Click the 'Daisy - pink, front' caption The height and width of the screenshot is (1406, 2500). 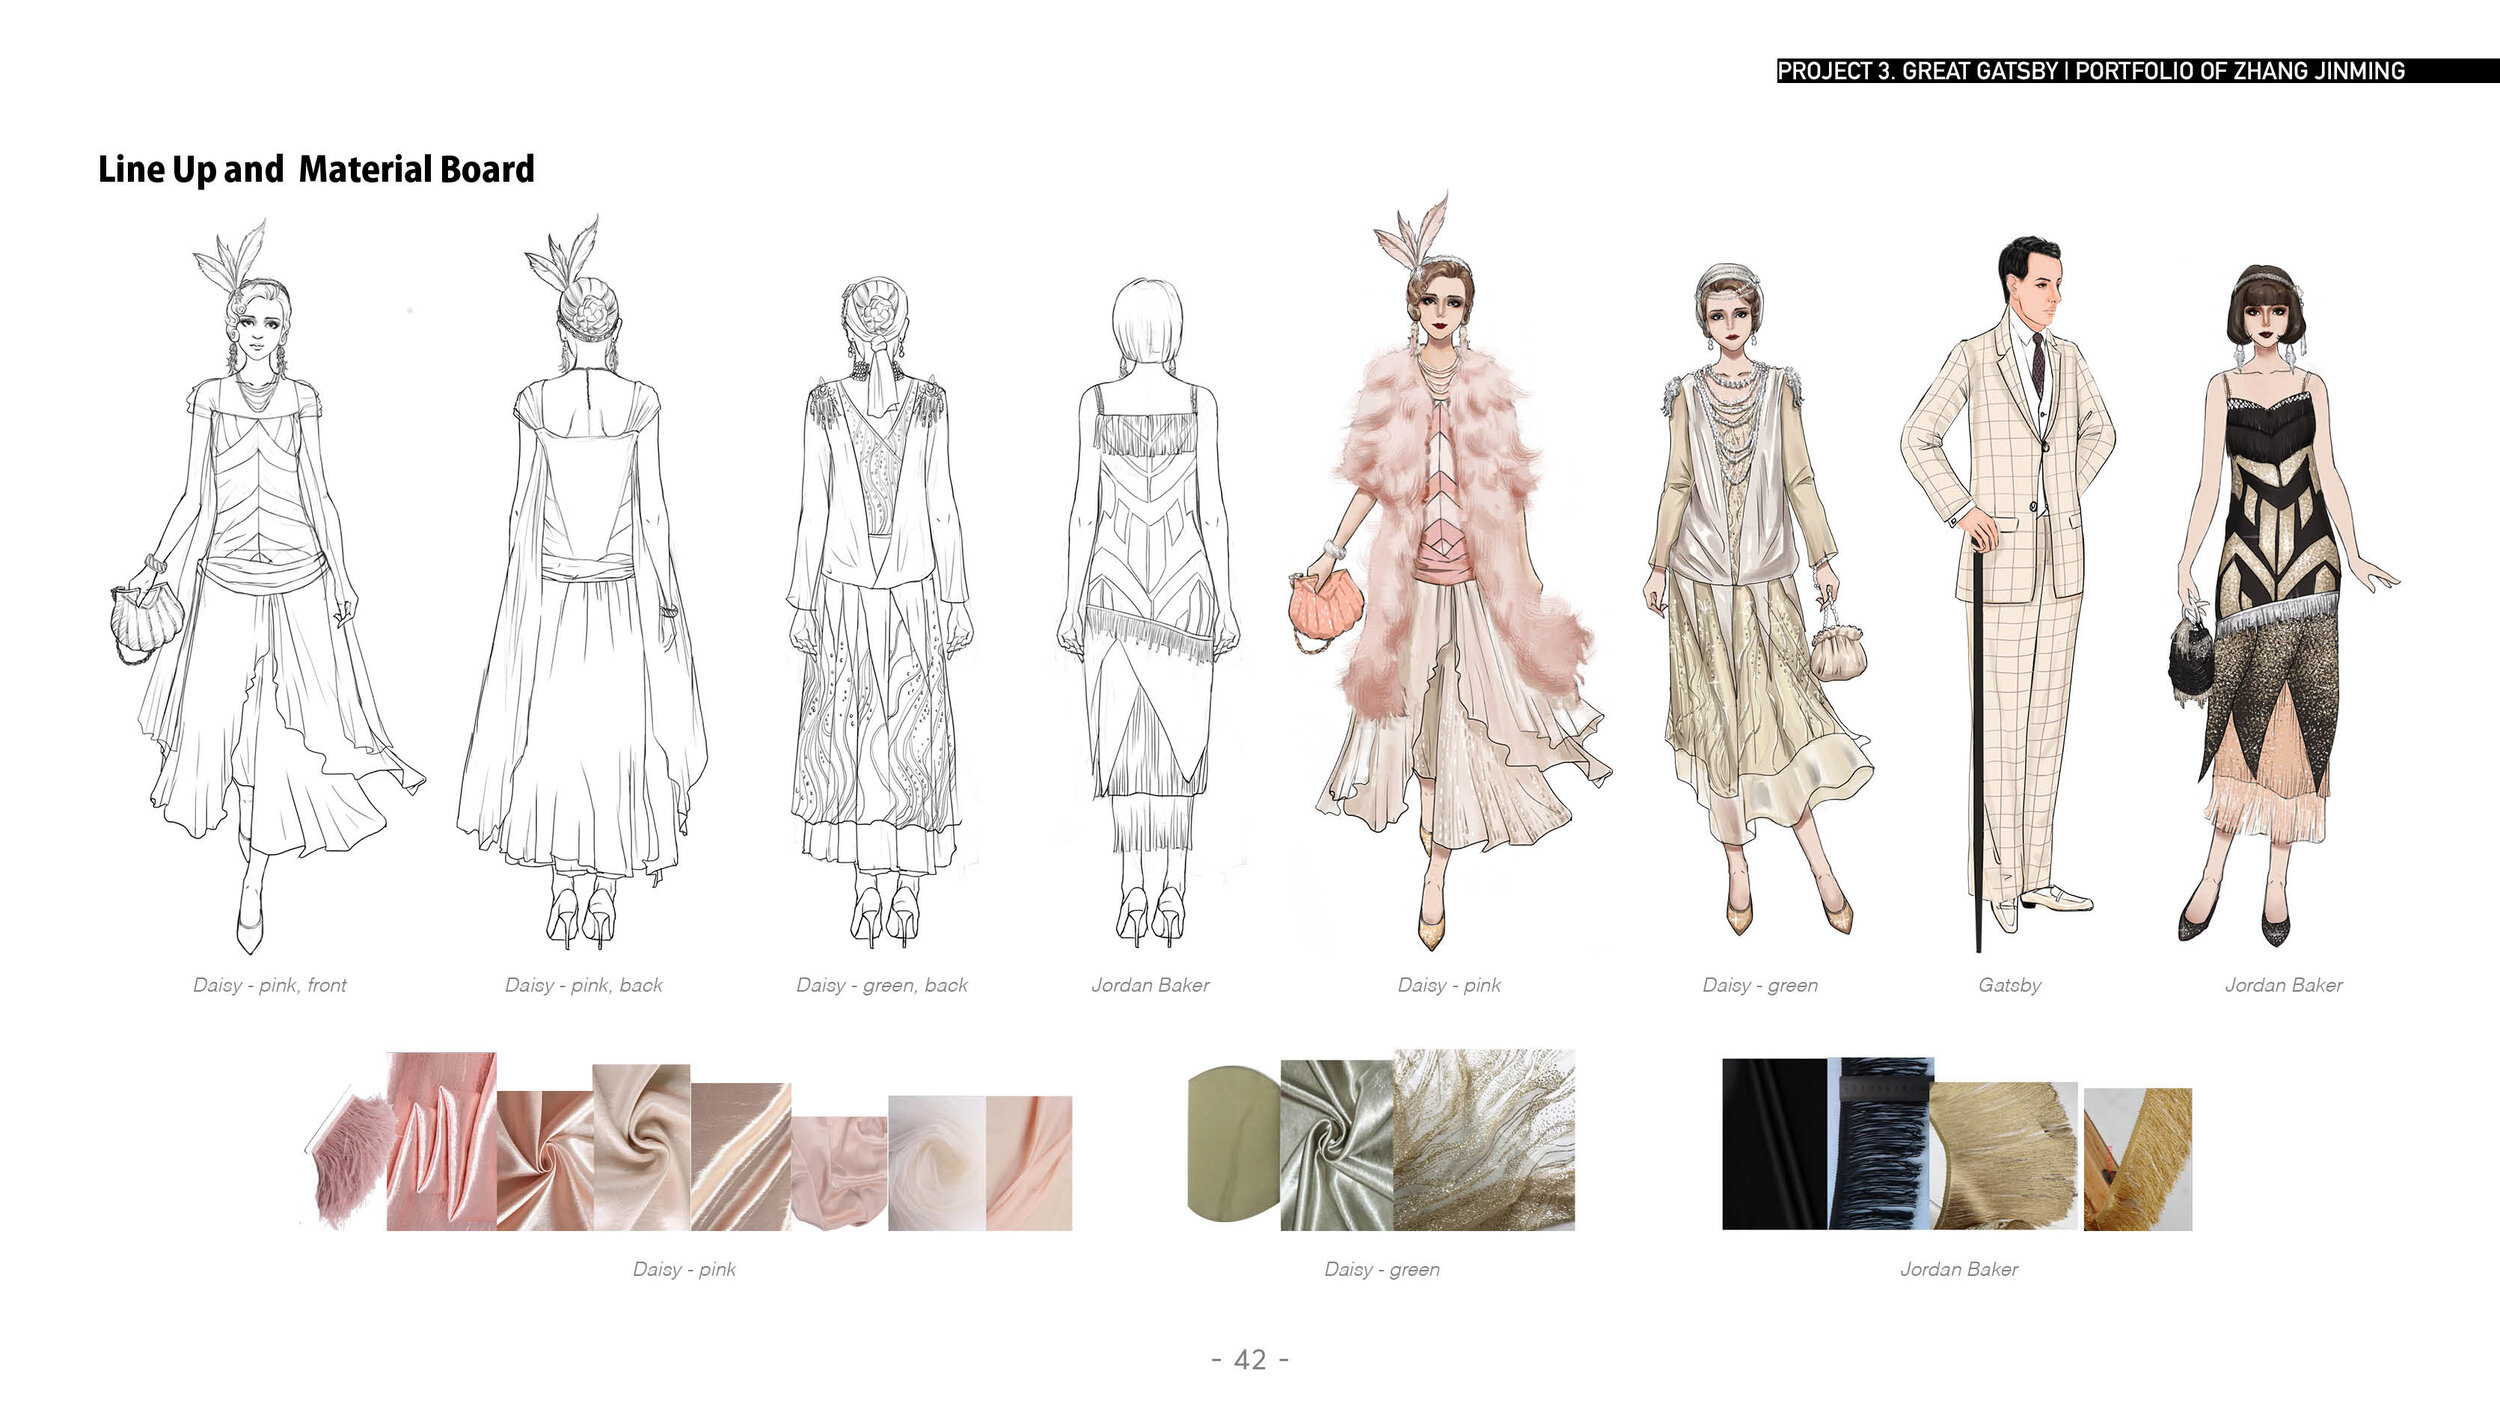coord(270,985)
